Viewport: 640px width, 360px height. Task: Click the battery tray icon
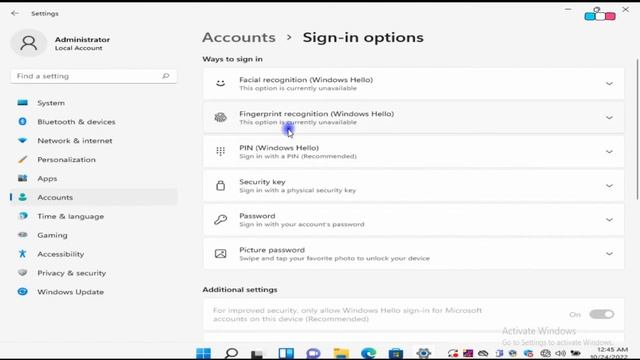coord(576,353)
